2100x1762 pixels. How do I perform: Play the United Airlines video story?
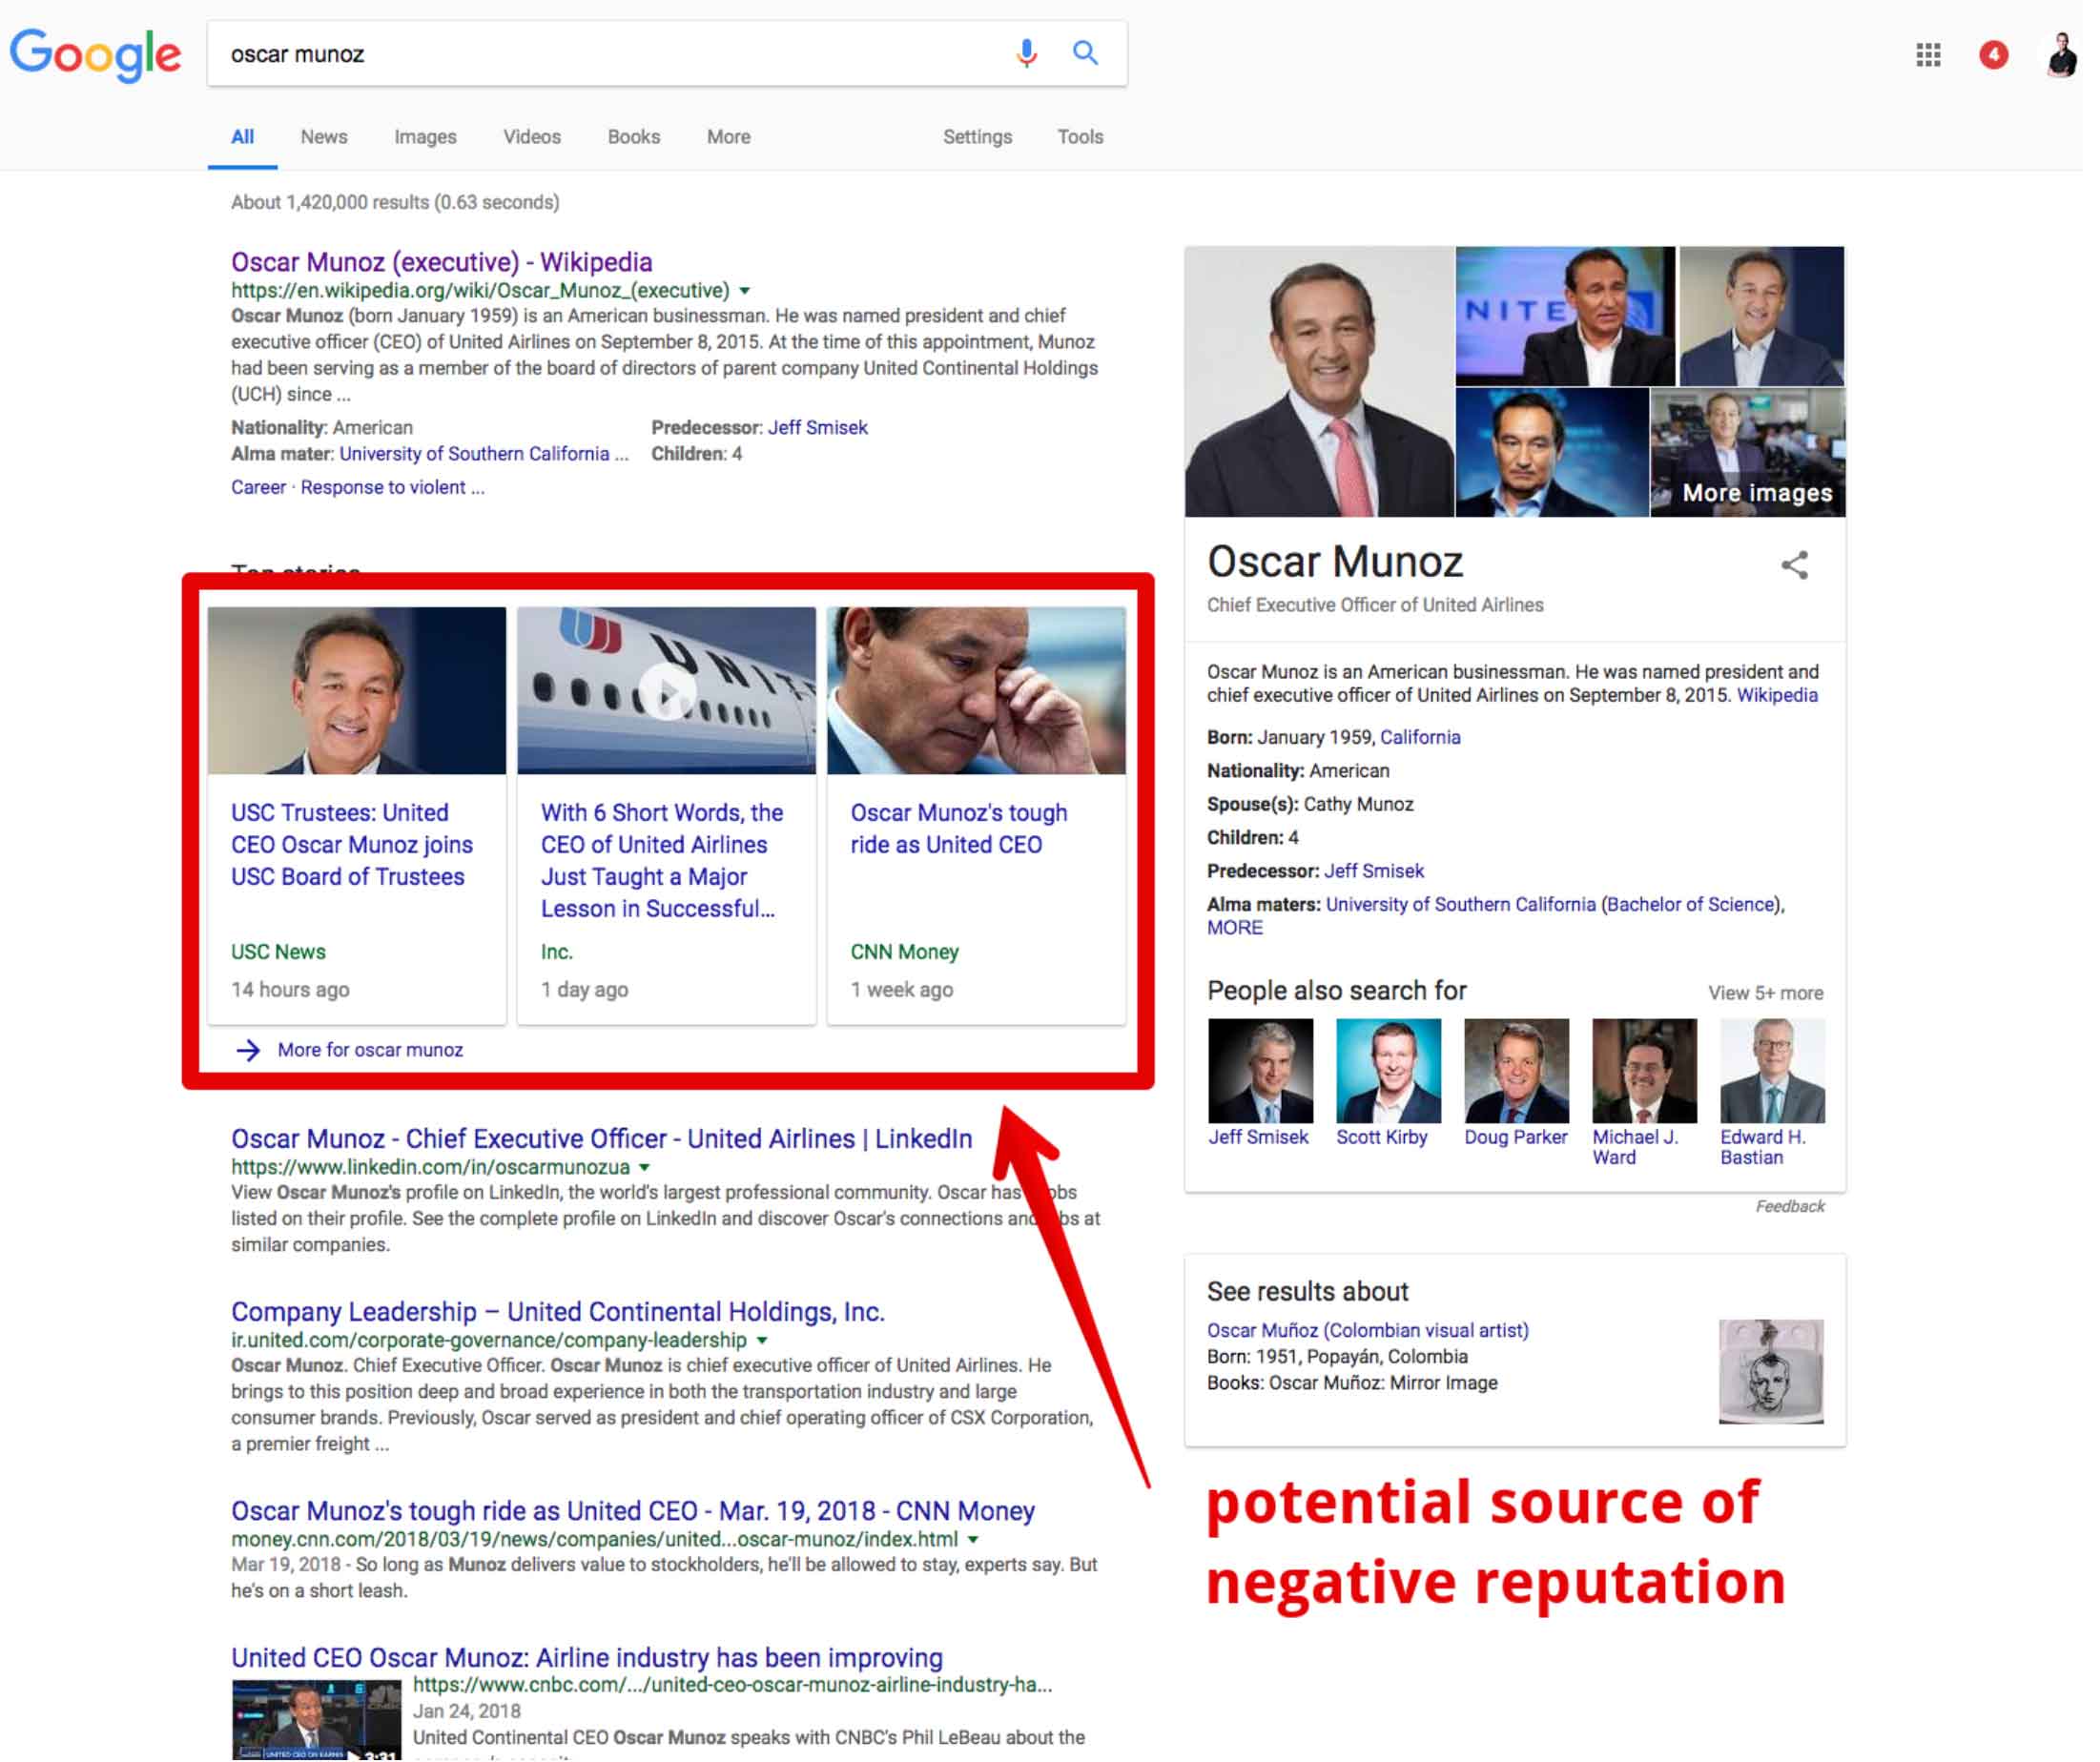pos(667,692)
